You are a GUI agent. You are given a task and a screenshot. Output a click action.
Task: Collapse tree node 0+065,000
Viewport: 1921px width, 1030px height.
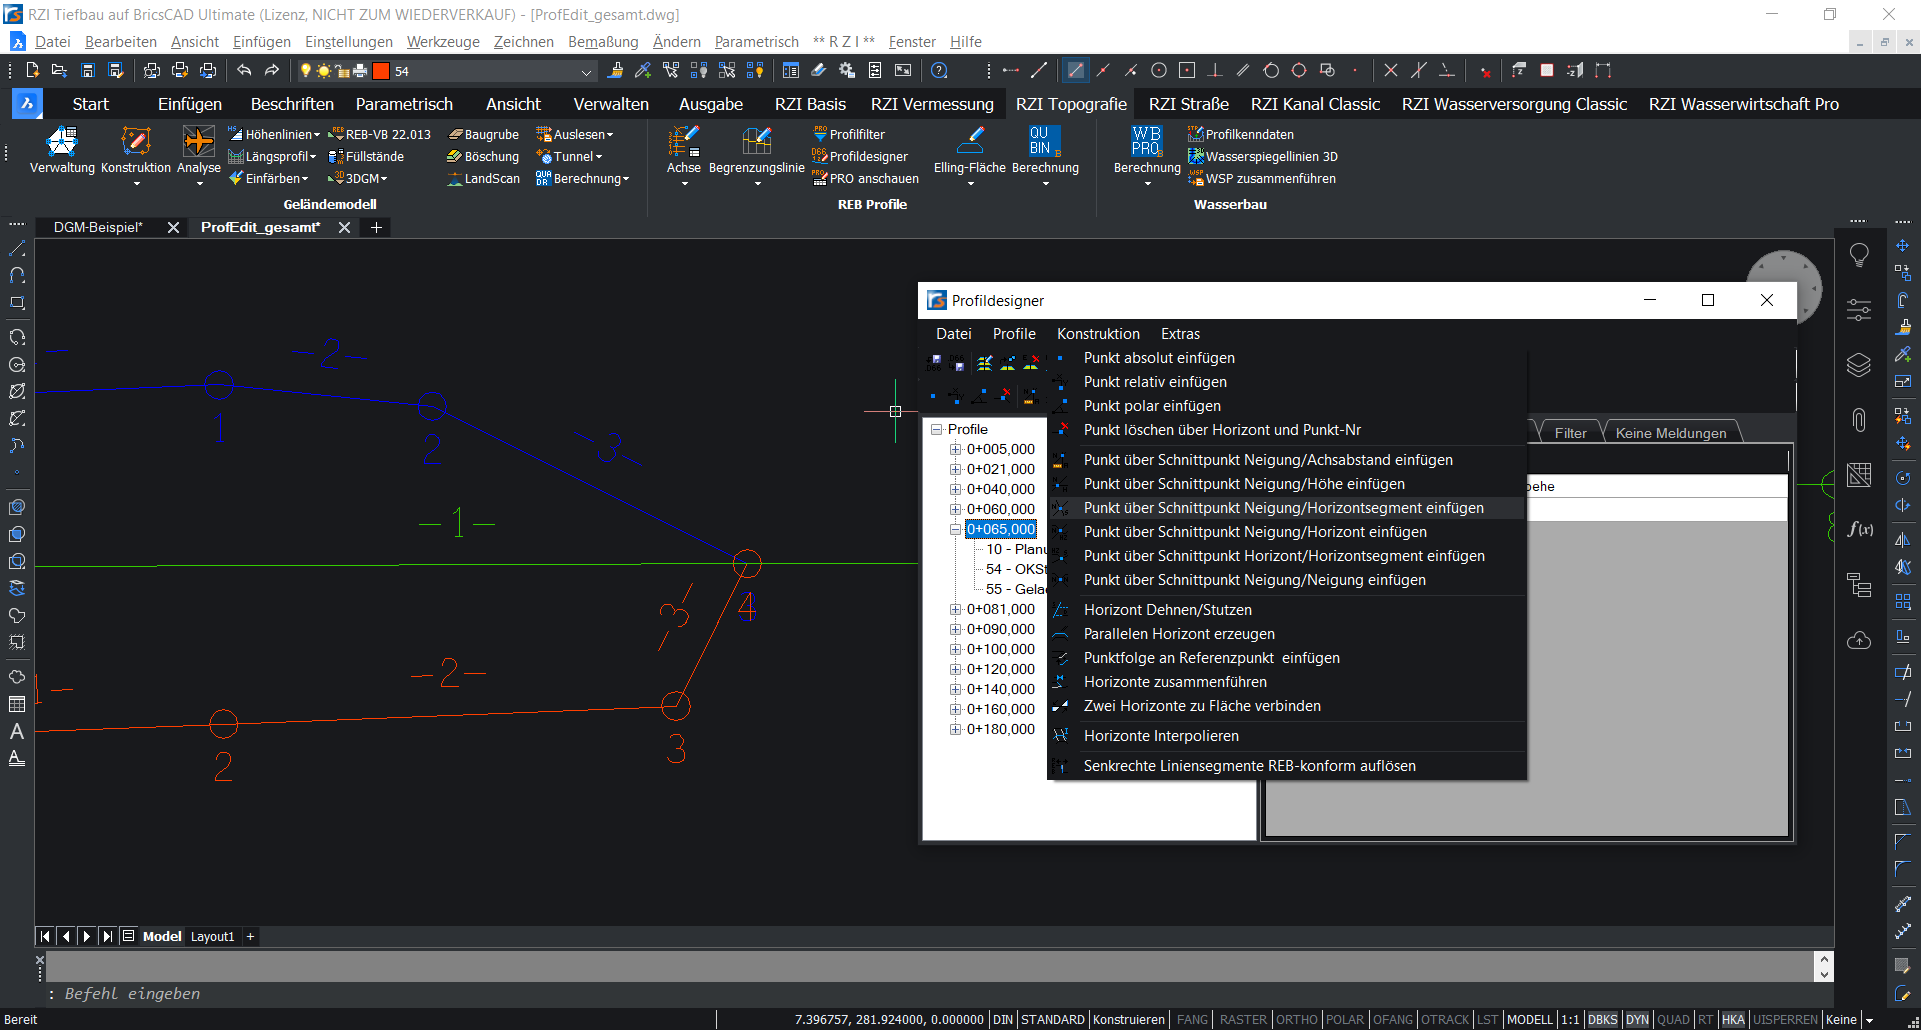pyautogui.click(x=955, y=529)
